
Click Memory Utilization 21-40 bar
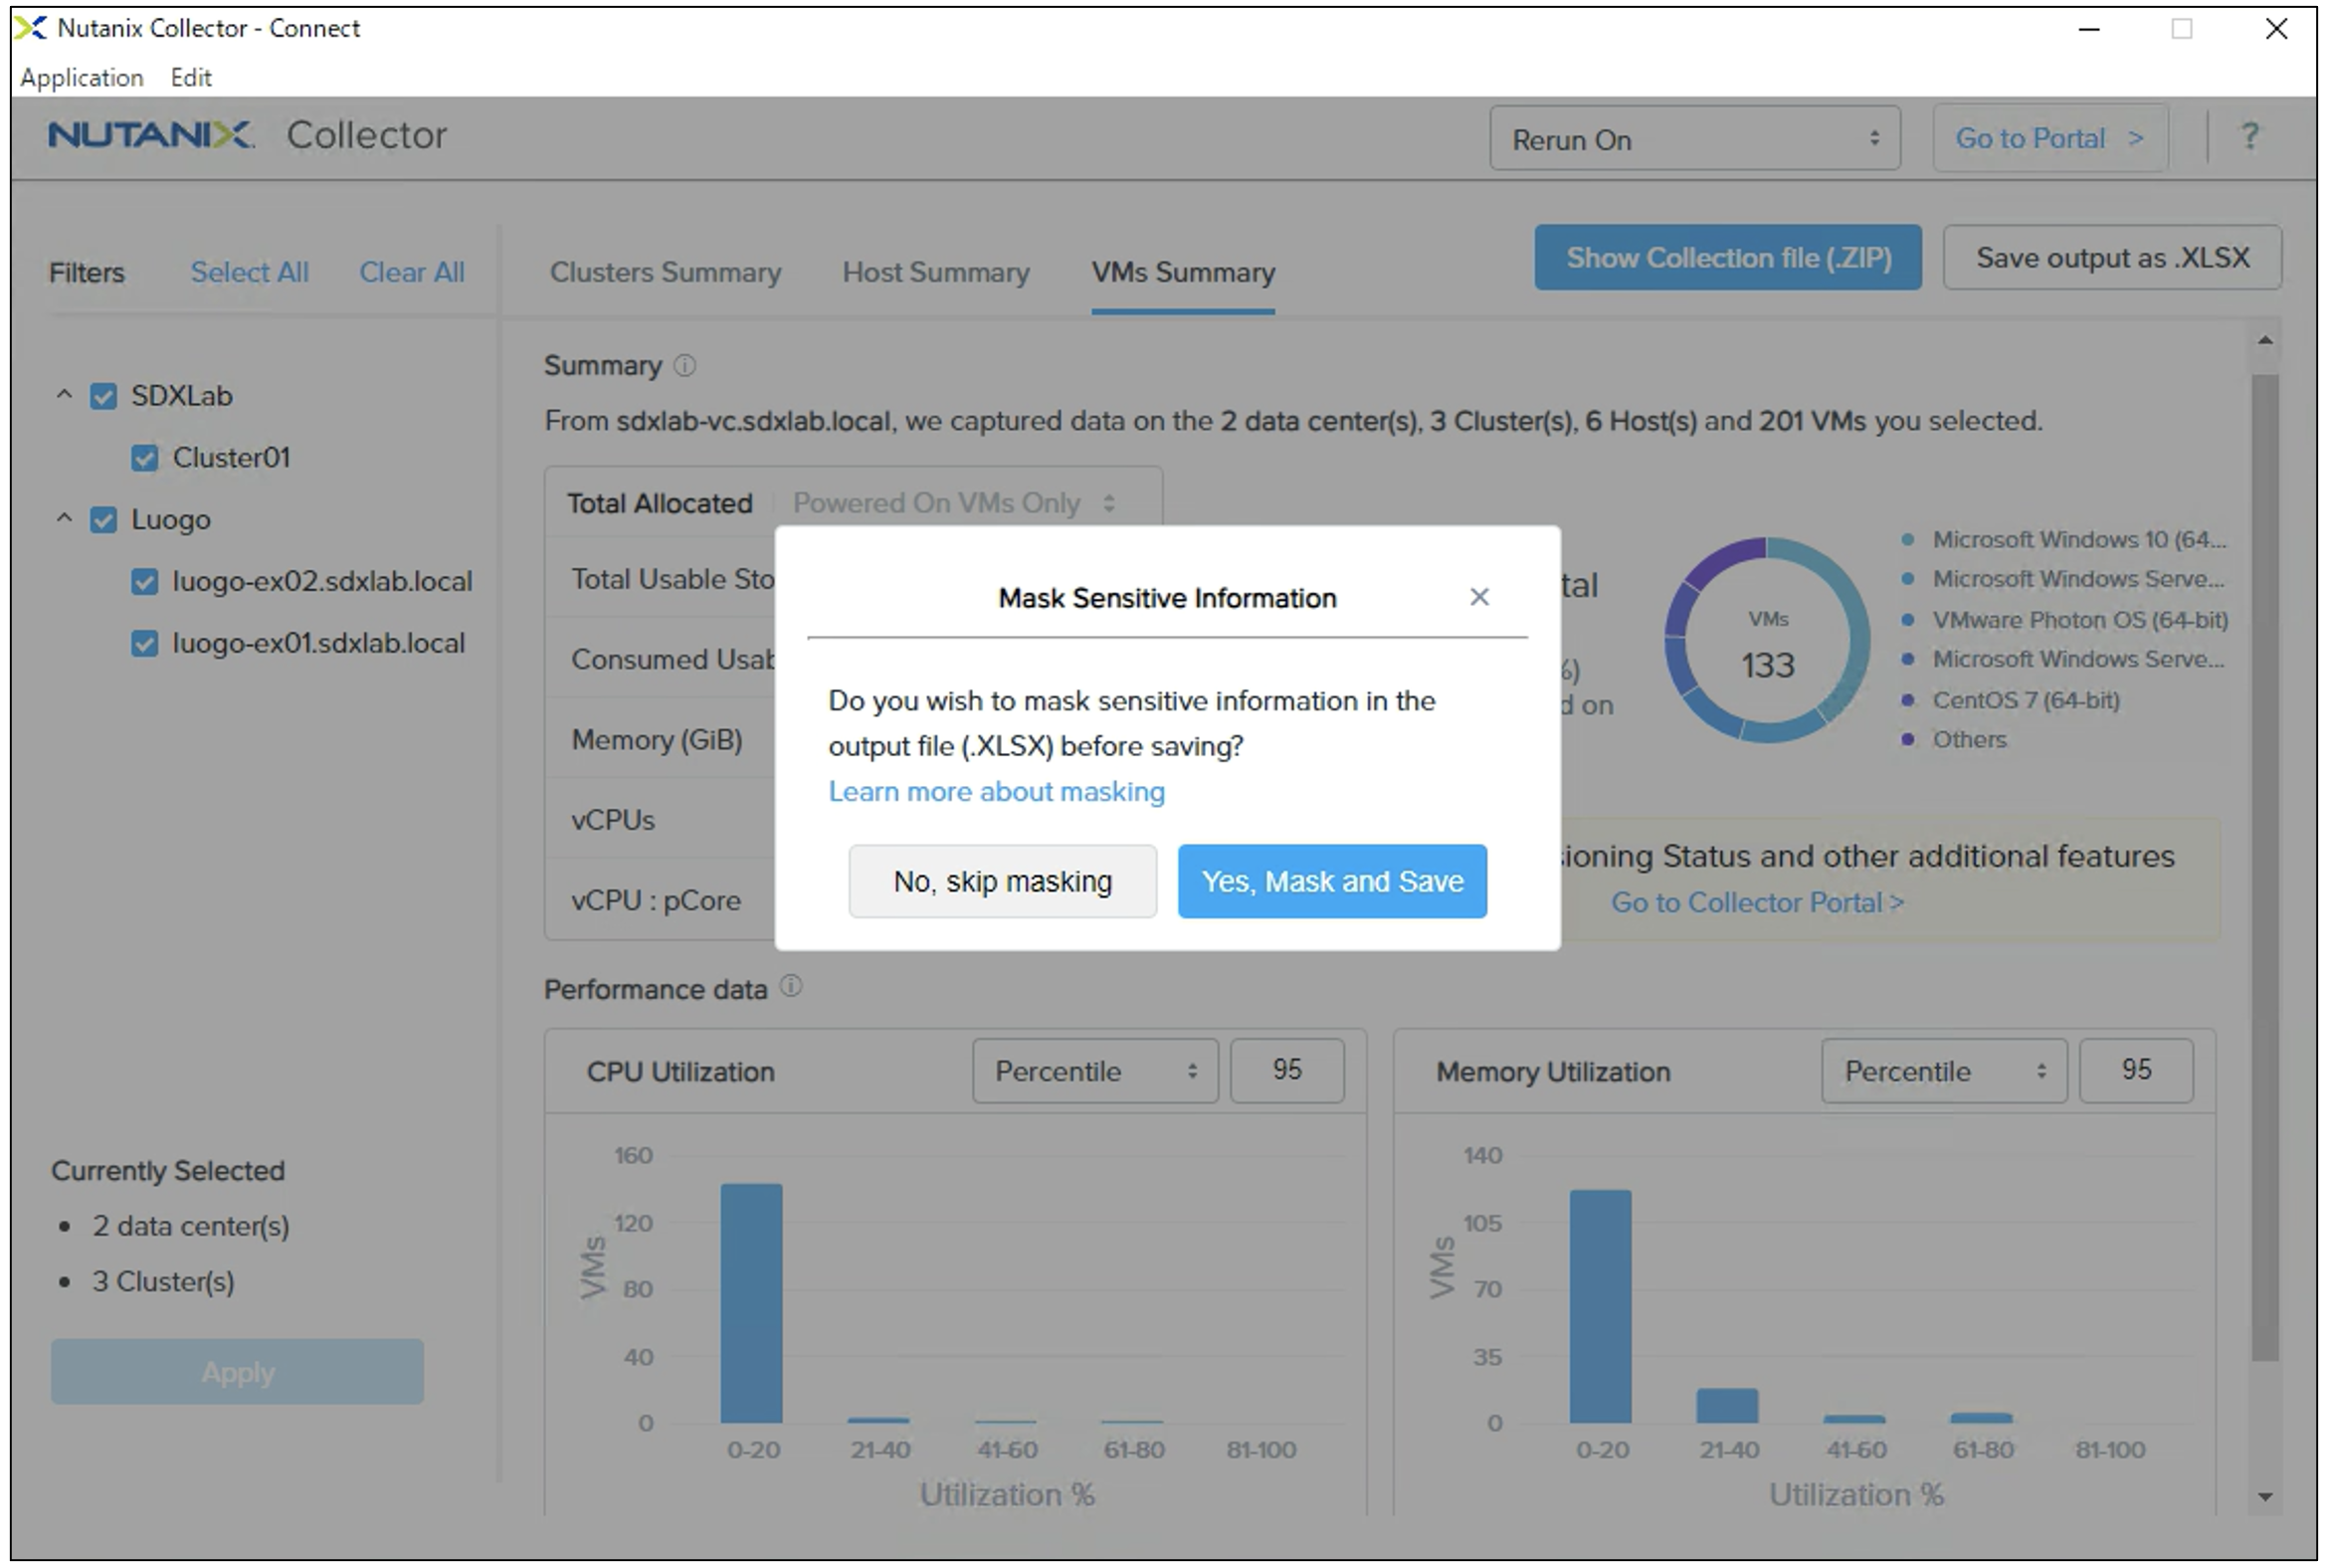pos(1727,1405)
